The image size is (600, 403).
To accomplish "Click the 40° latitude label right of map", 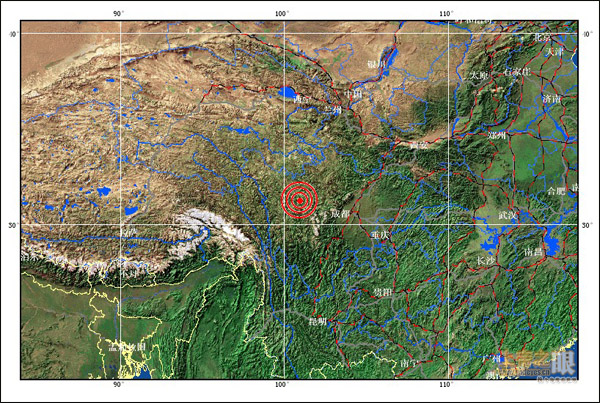I will tap(587, 34).
